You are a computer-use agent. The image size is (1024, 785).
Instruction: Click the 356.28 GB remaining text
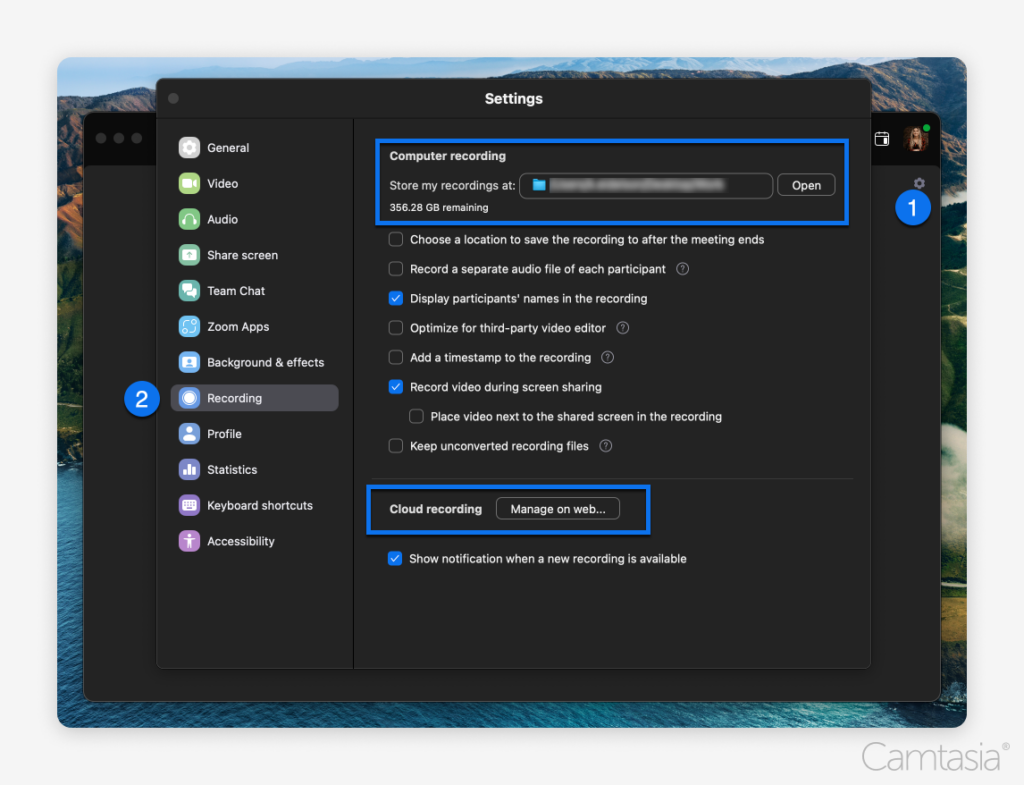coord(439,208)
